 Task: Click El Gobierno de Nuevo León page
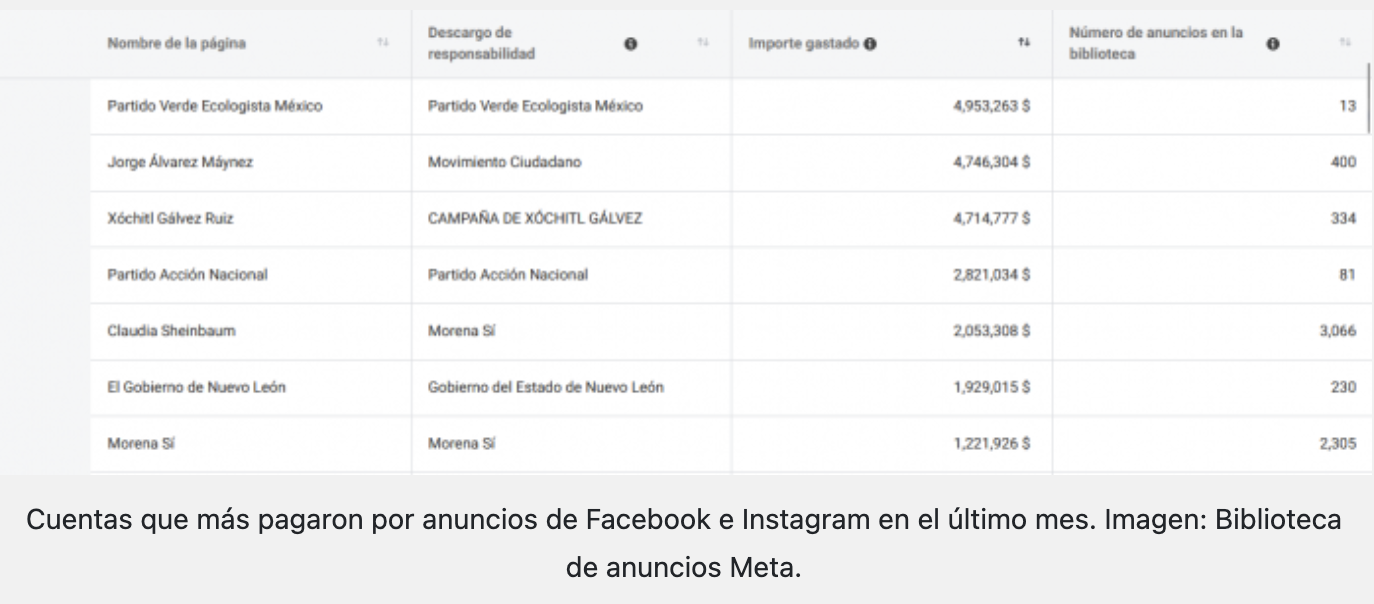click(x=196, y=387)
